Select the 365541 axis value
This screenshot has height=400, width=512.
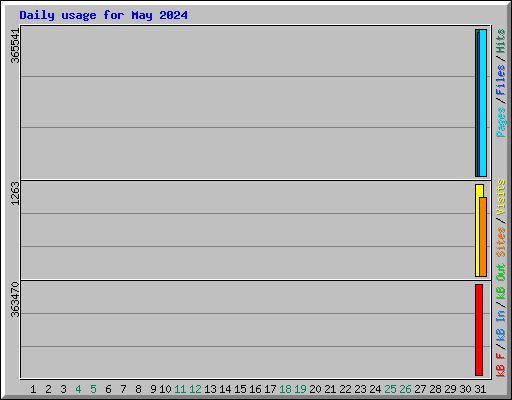point(15,46)
